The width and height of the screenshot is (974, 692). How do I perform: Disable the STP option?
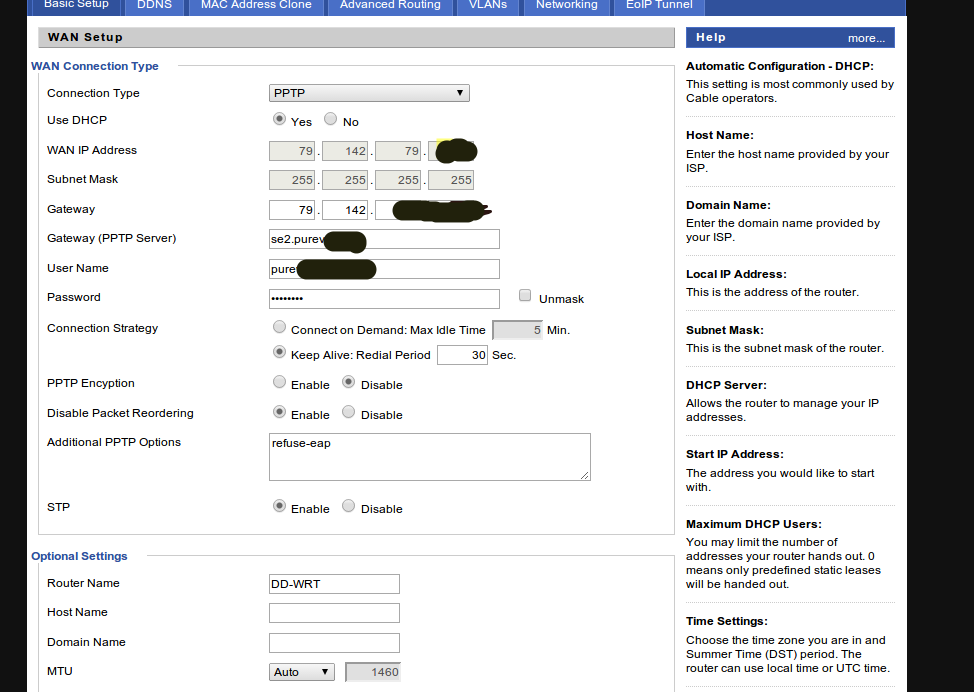coord(348,506)
